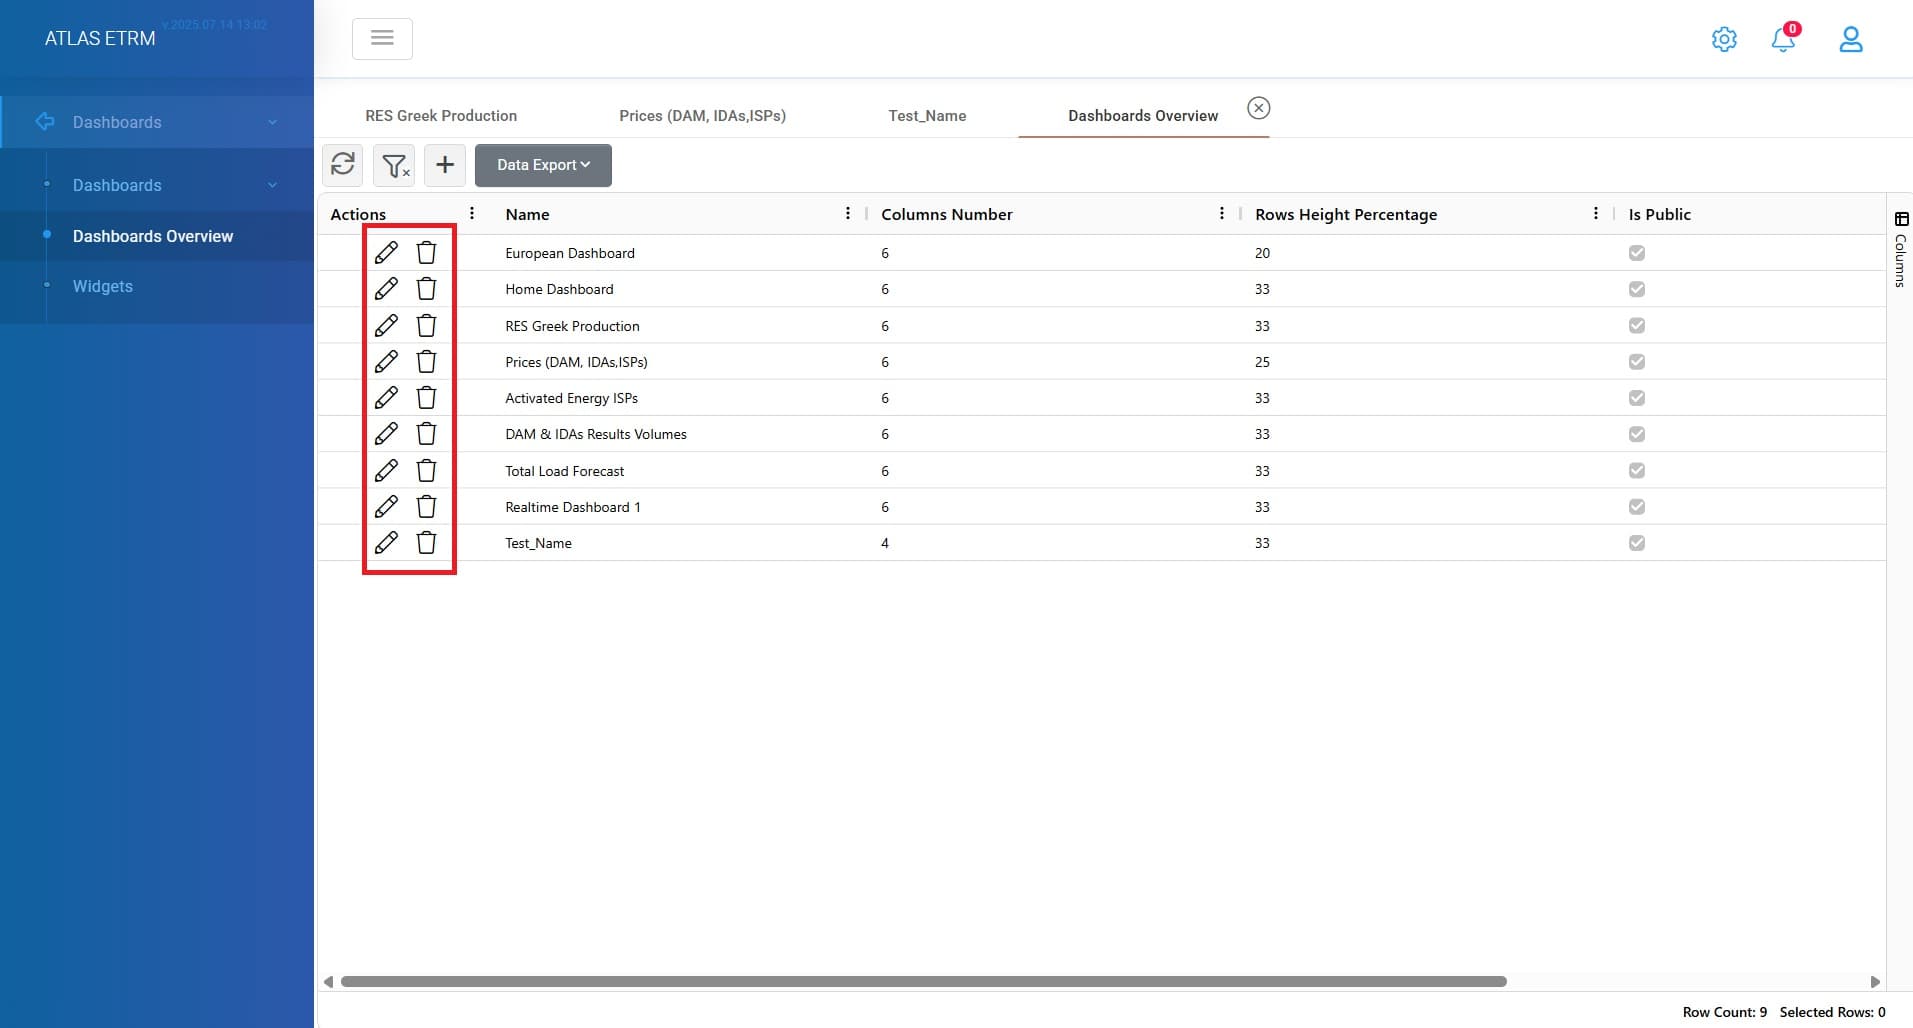
Task: Toggle Is Public for Prices (DAM, IDAs,ISPs)
Action: pyautogui.click(x=1637, y=362)
